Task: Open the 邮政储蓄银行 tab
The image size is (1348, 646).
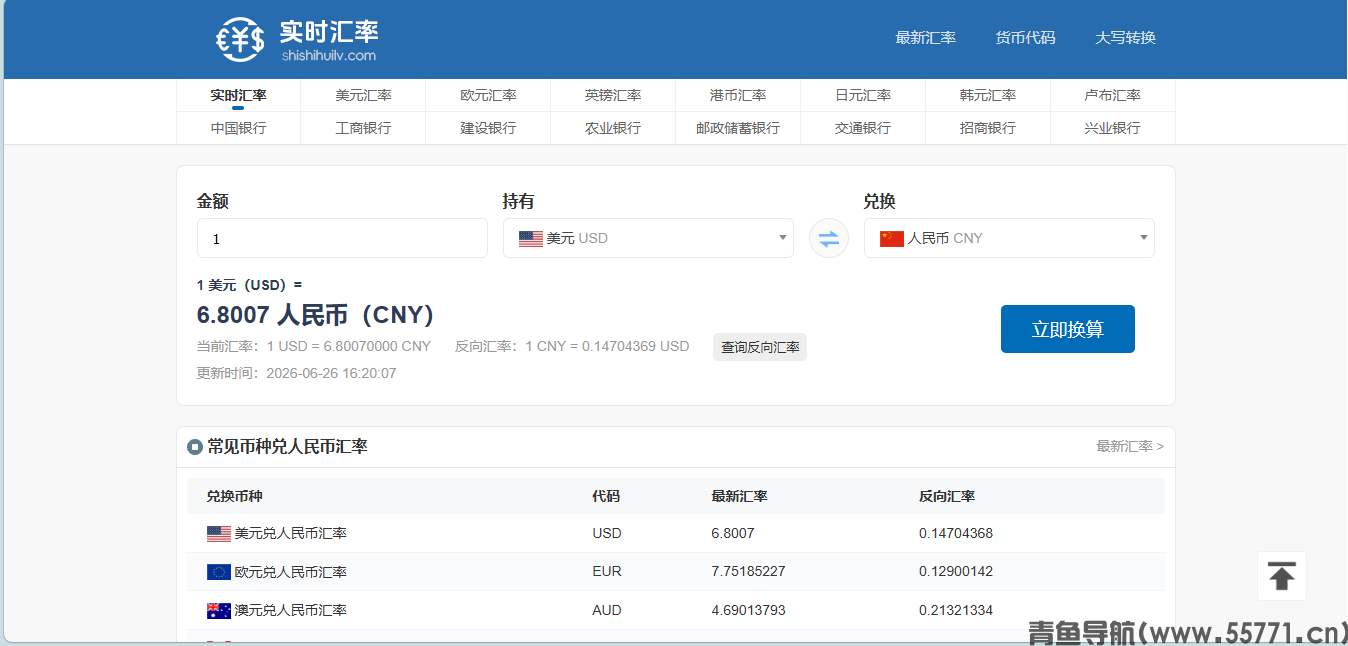Action: [738, 128]
